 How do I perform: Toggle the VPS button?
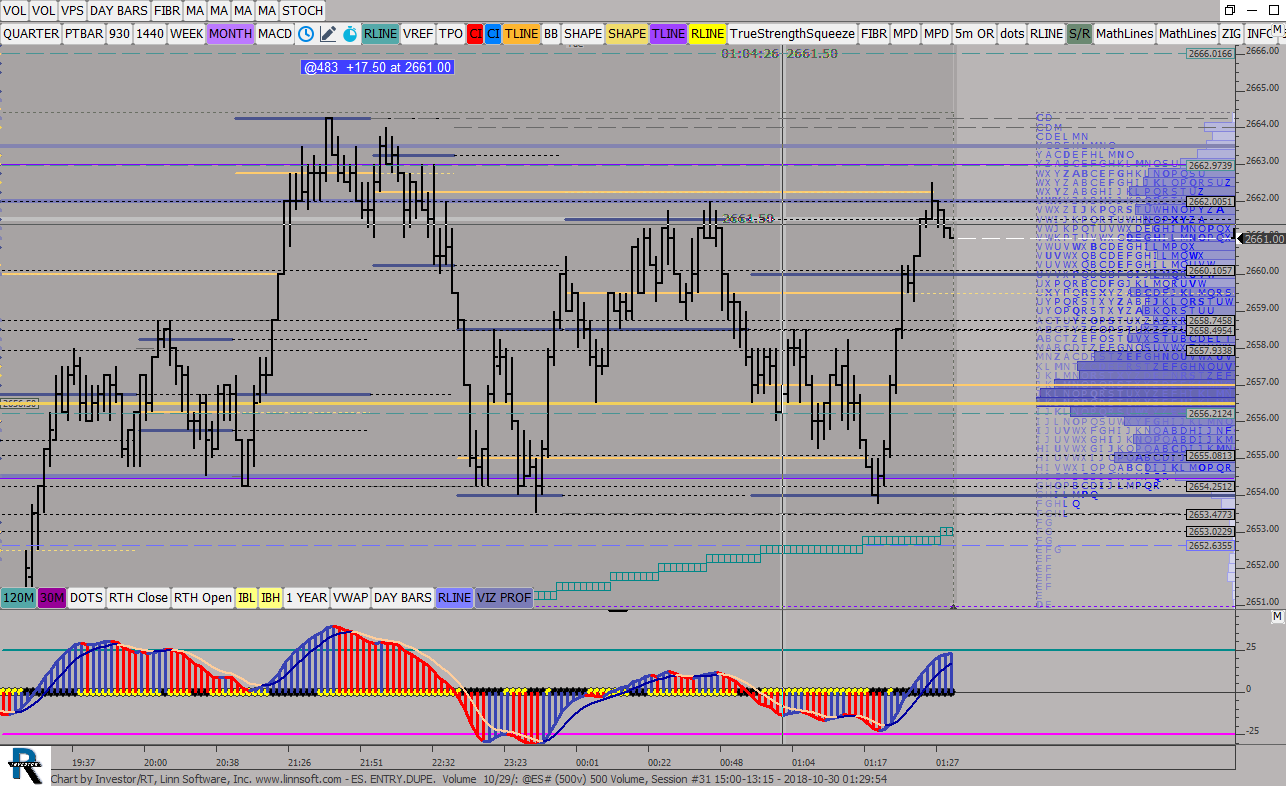(72, 10)
